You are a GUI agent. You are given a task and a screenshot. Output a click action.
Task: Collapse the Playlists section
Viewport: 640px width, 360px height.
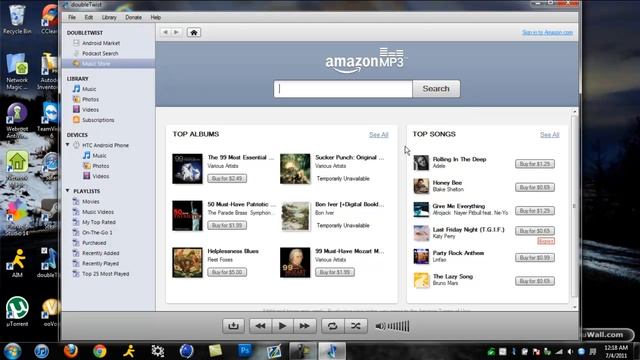(68, 191)
